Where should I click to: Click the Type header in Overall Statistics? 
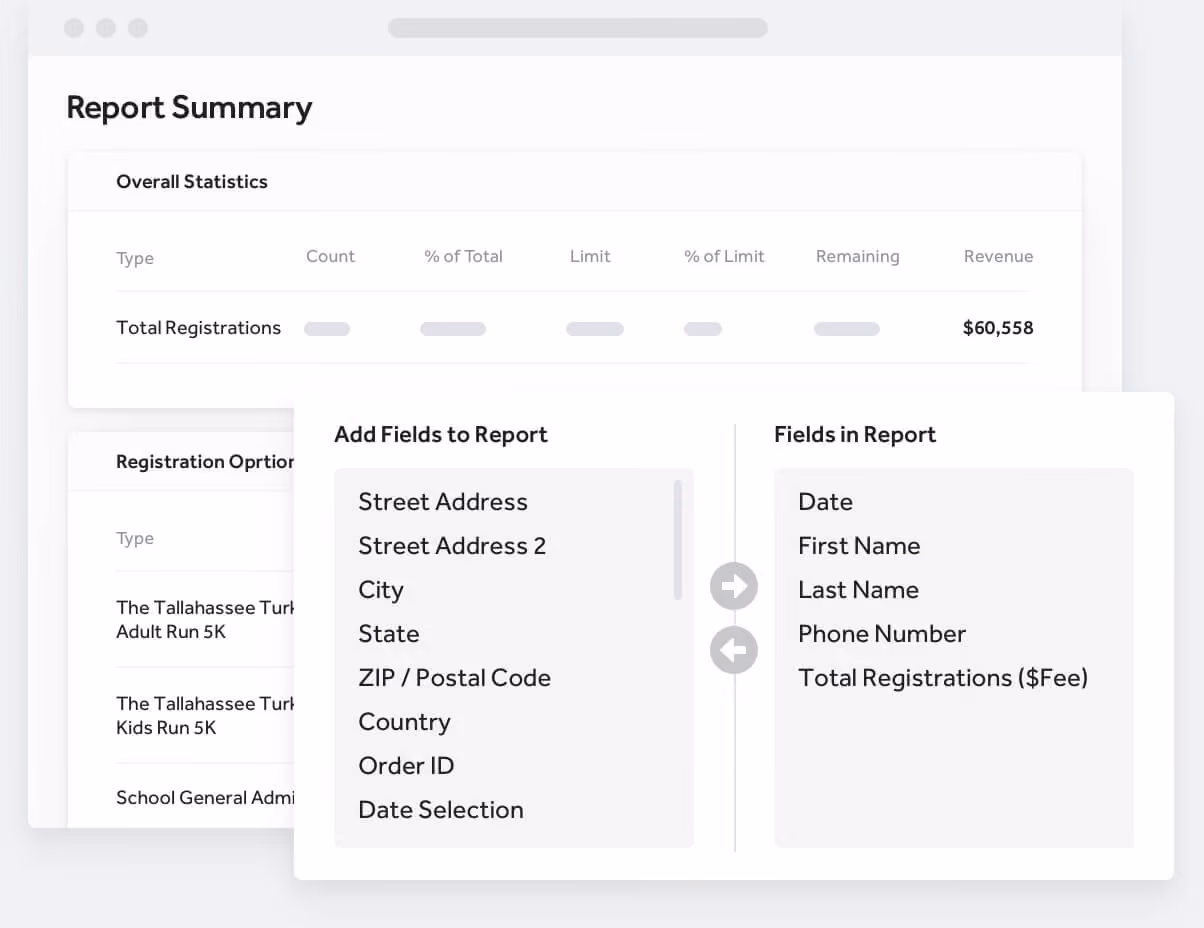[x=135, y=258]
